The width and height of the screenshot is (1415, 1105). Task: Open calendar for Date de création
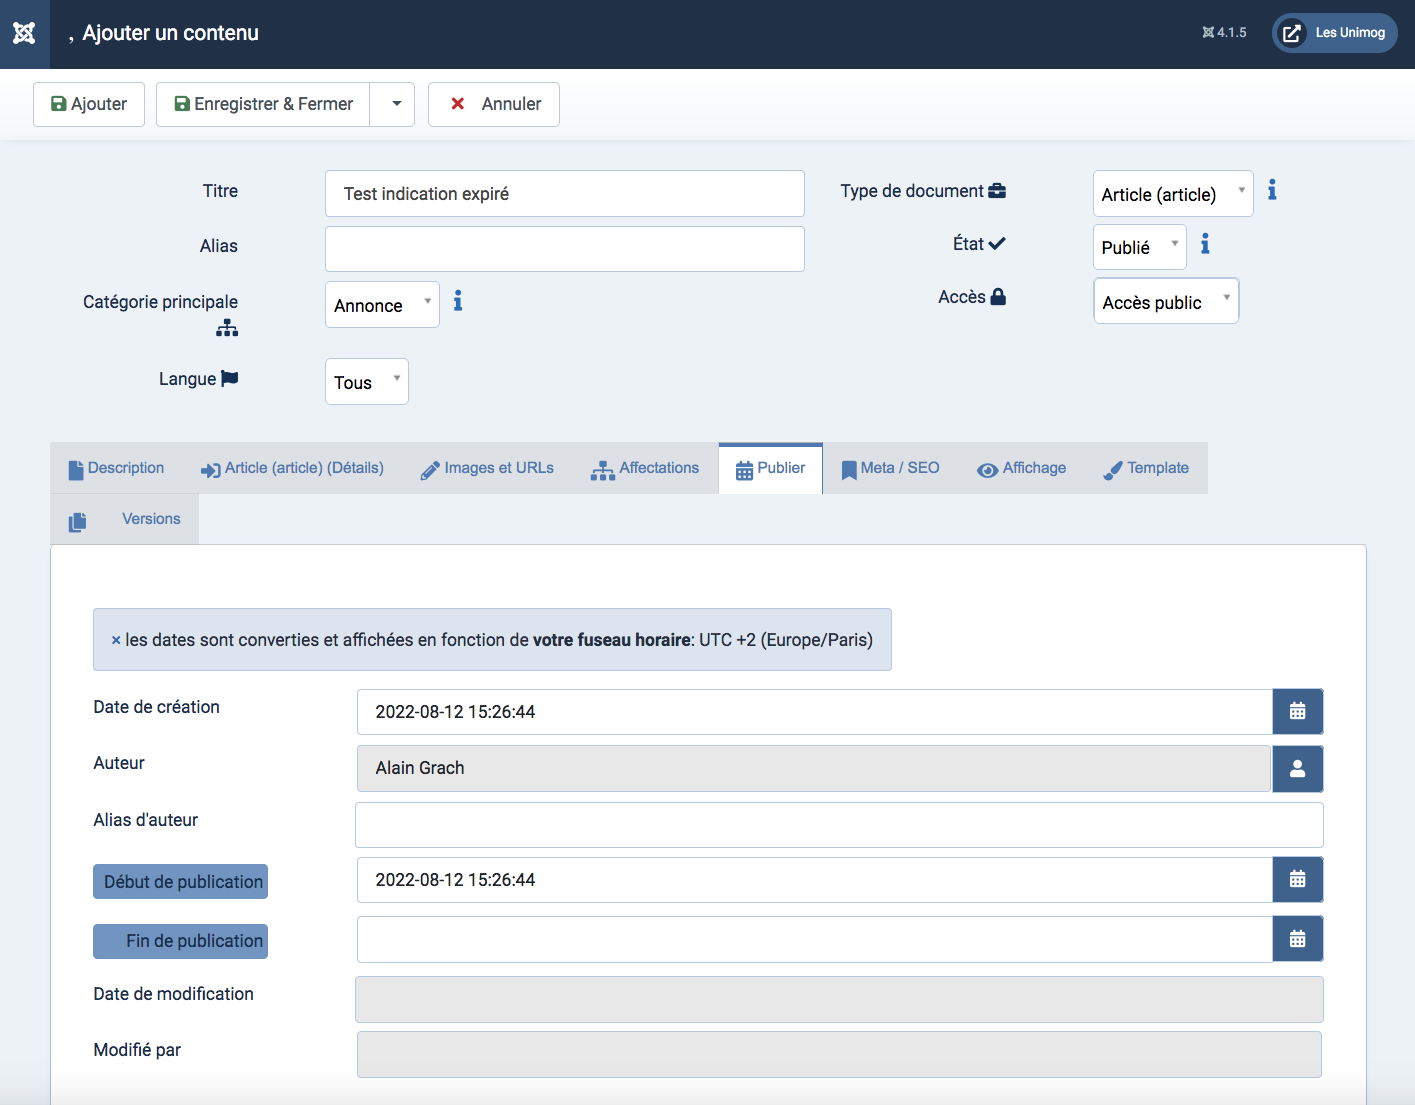pyautogui.click(x=1298, y=712)
